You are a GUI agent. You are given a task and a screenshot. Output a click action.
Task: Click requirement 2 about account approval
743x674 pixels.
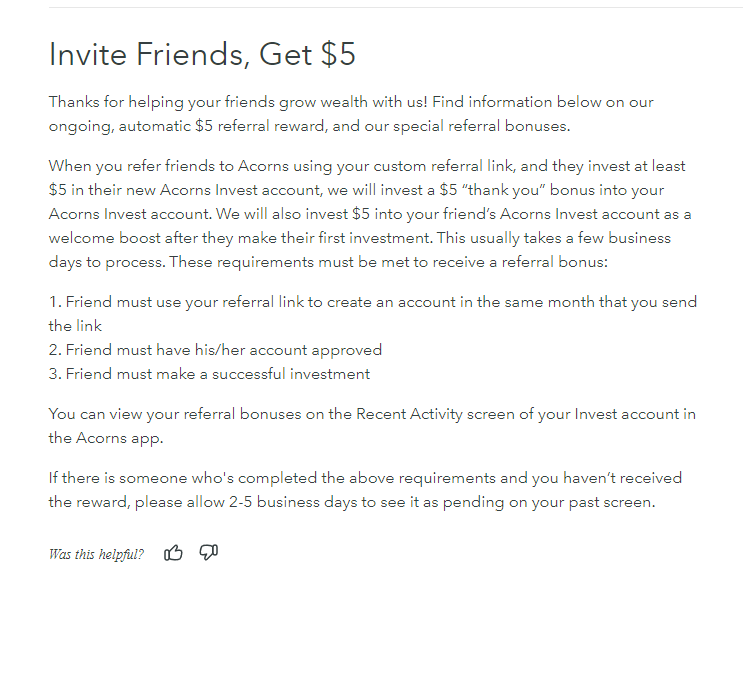(215, 350)
